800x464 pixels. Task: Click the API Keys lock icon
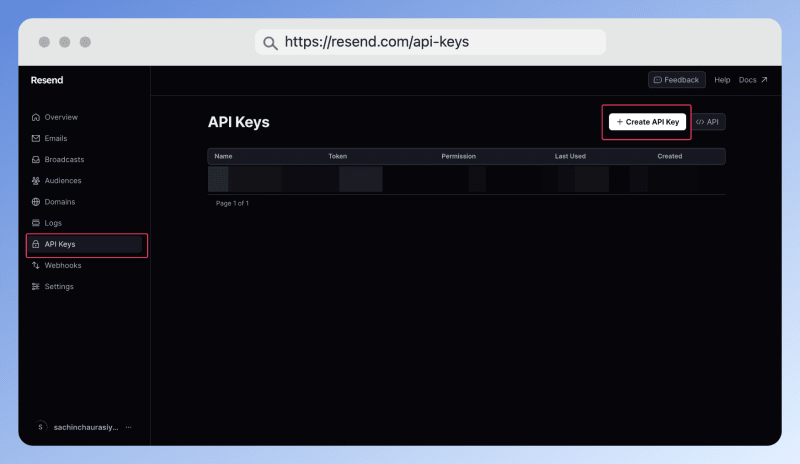36,244
